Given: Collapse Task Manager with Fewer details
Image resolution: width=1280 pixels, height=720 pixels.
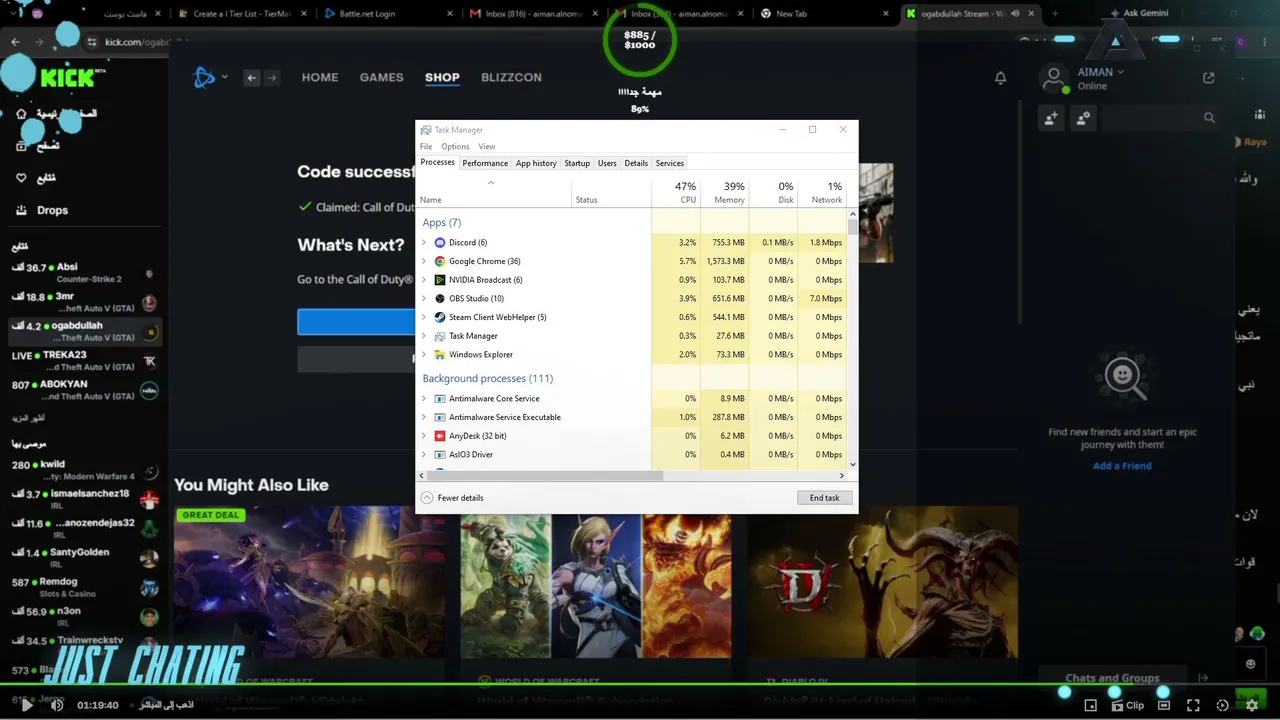Looking at the screenshot, I should coord(452,498).
